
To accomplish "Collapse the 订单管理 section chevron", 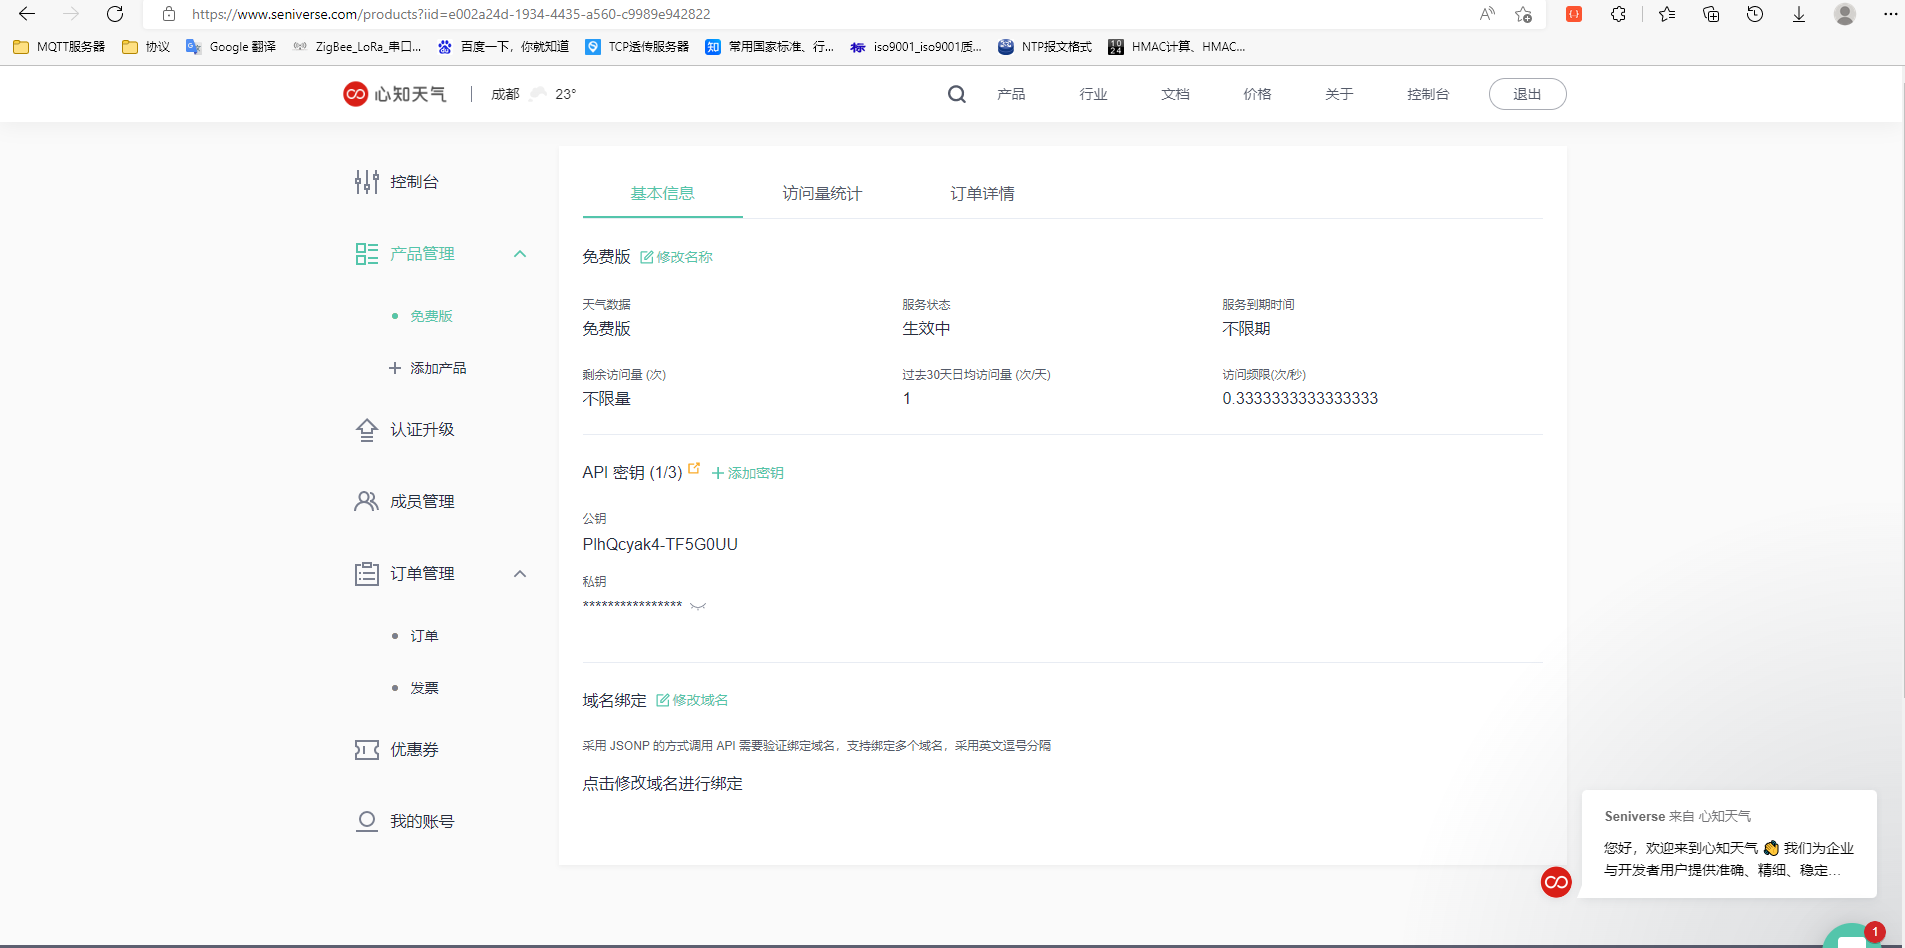I will tap(520, 574).
